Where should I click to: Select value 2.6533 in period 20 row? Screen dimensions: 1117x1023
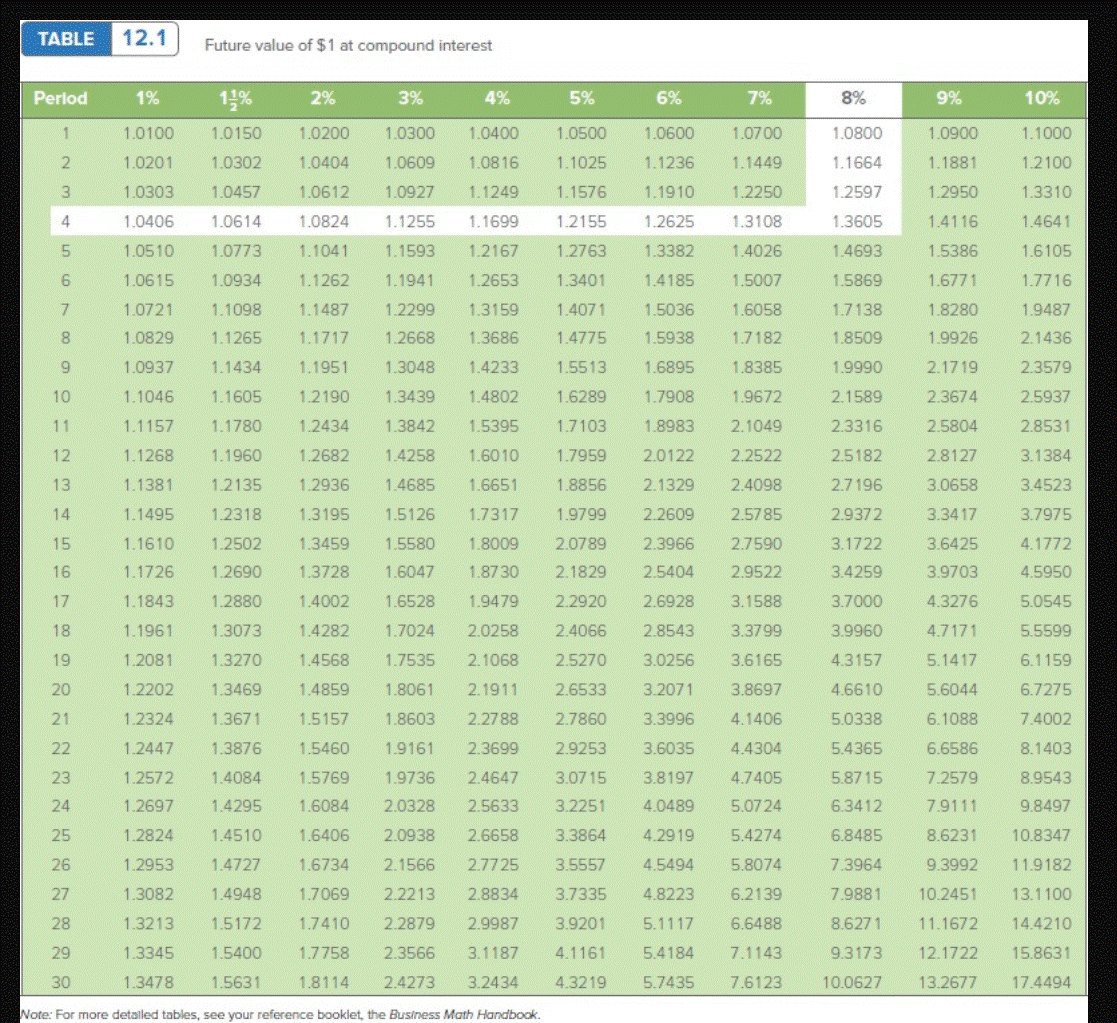[x=581, y=690]
